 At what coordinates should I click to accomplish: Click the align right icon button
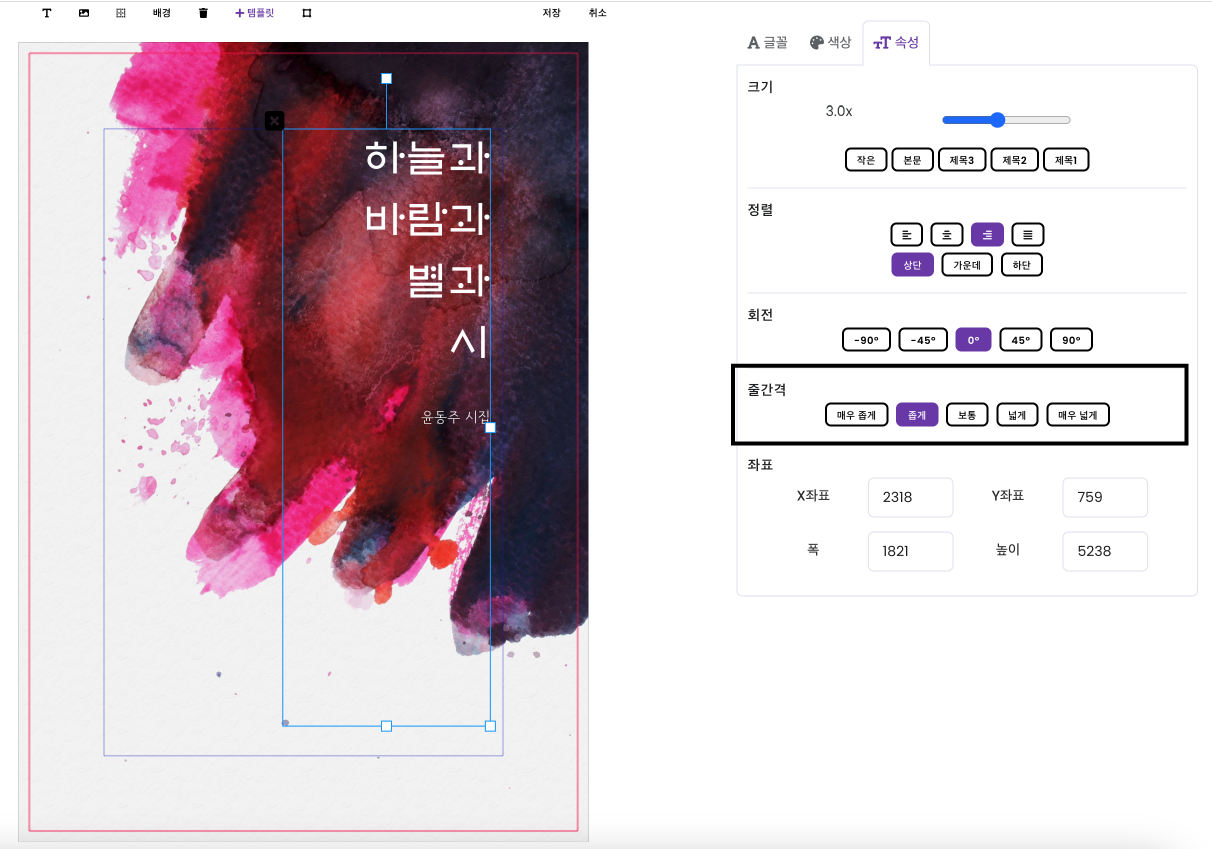[x=987, y=235]
